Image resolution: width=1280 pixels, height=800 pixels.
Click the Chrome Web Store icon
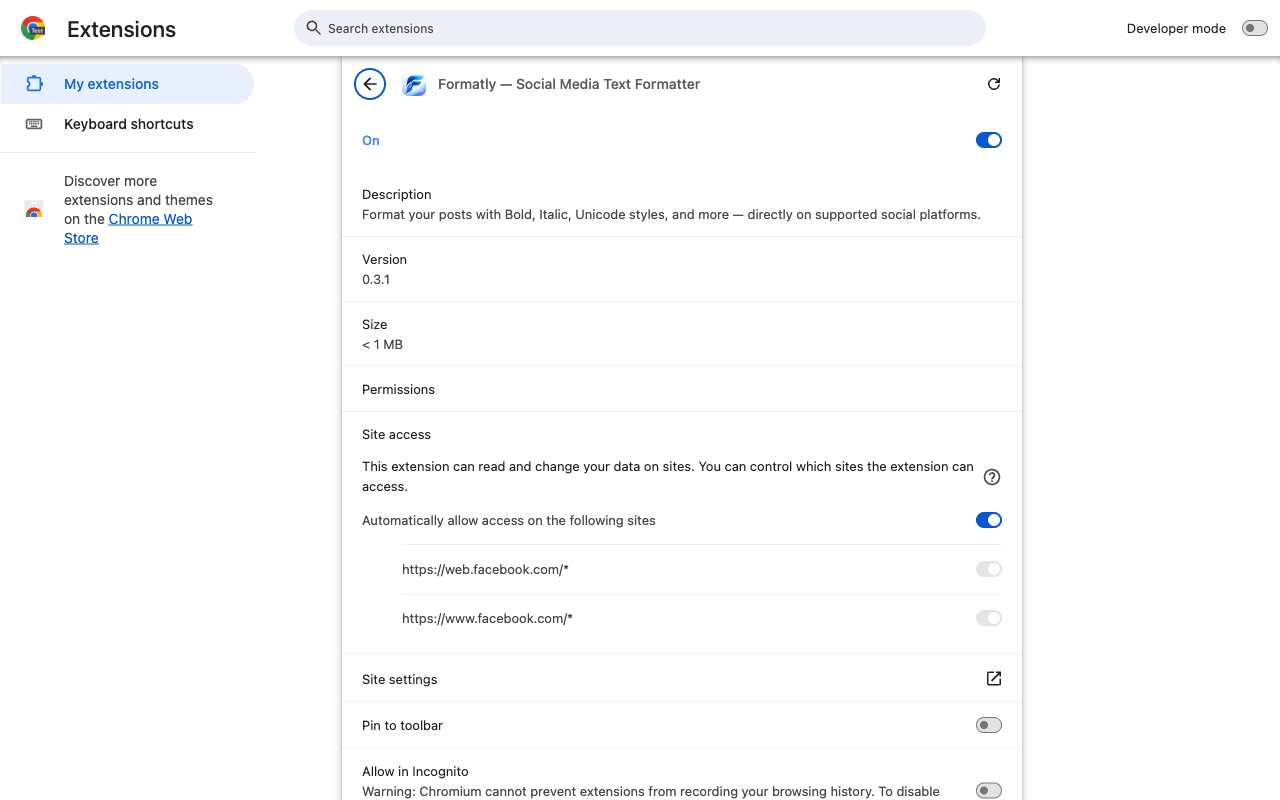coord(34,210)
